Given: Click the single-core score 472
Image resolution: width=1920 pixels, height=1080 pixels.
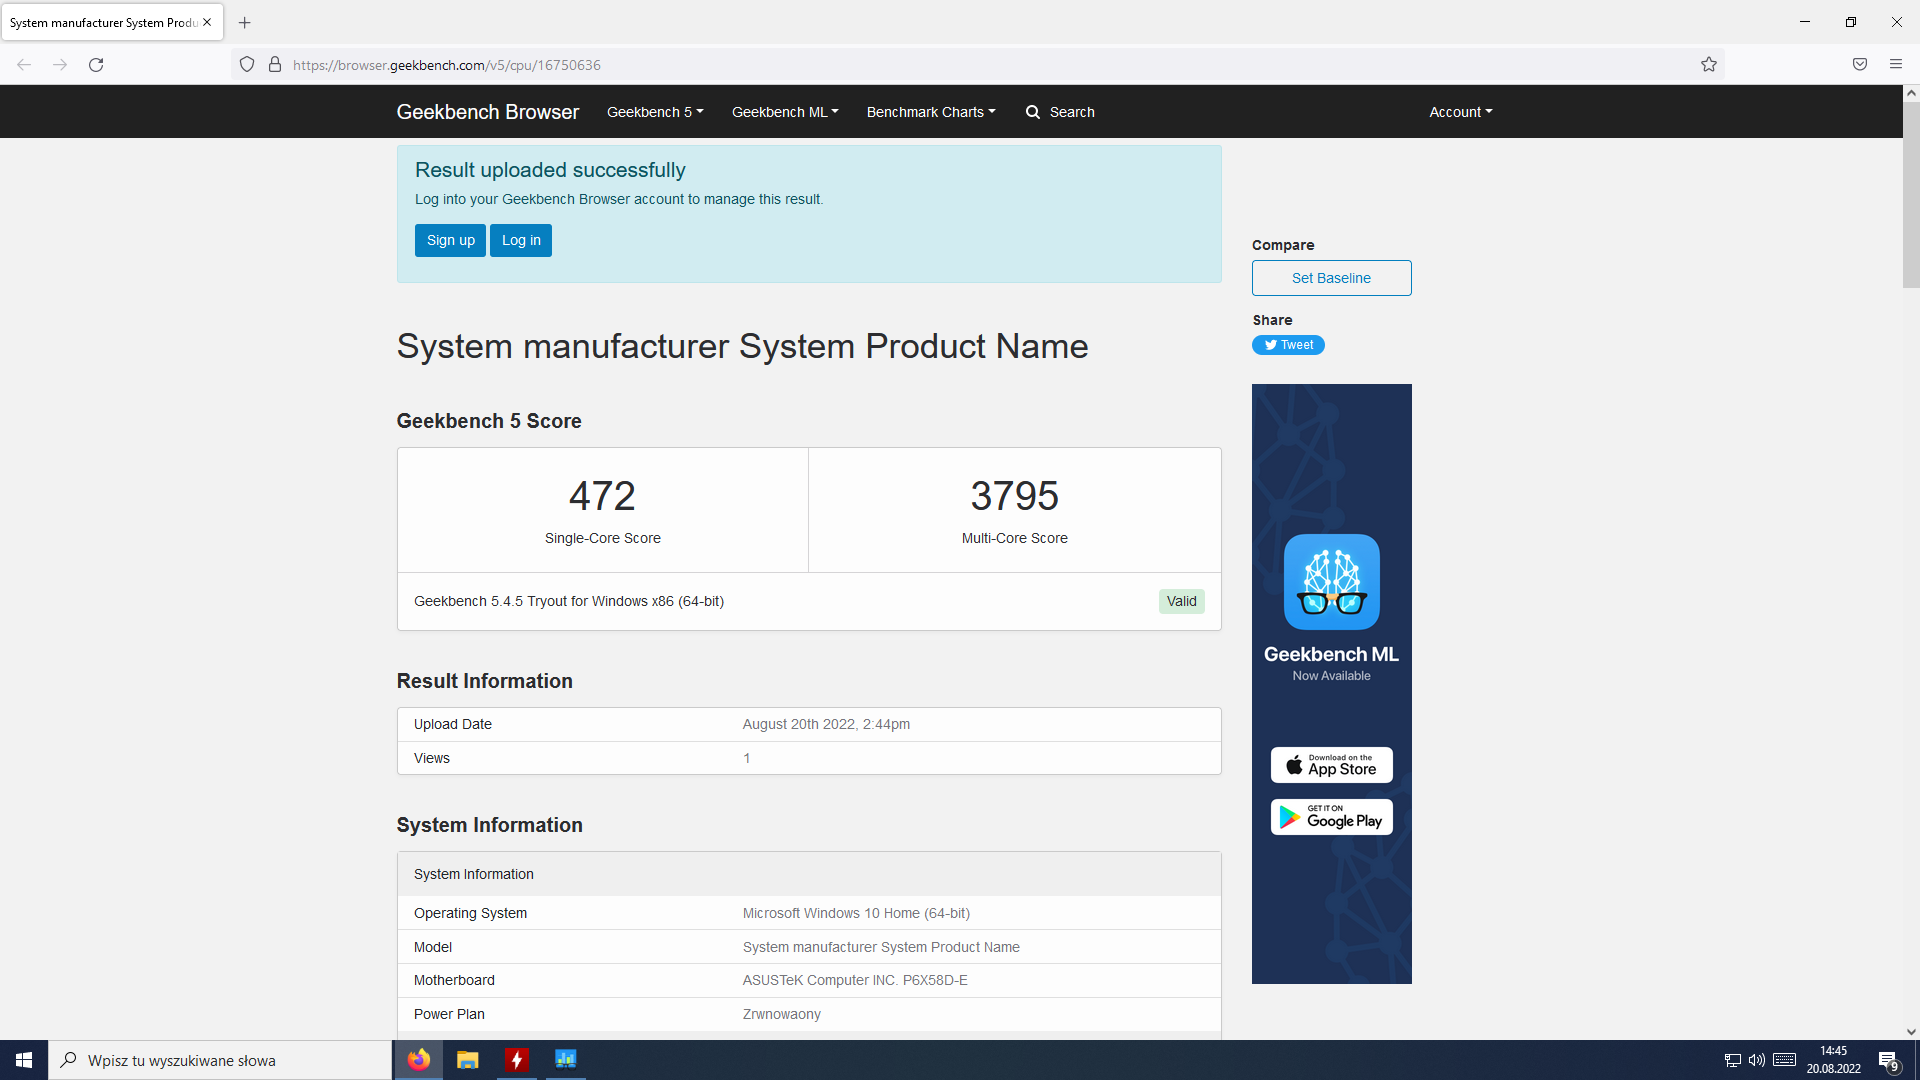Looking at the screenshot, I should click(x=602, y=496).
